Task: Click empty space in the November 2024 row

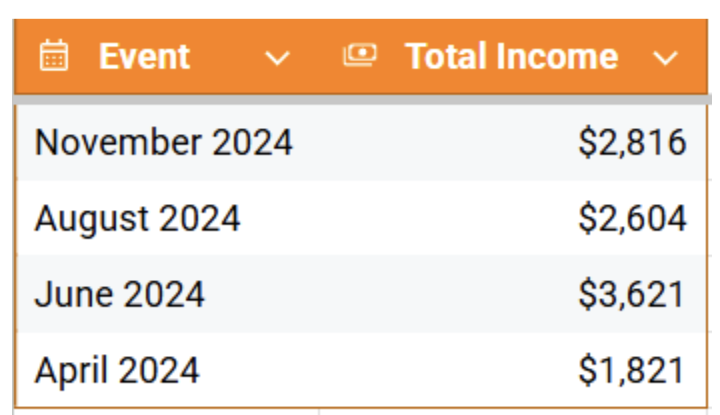Action: point(434,142)
